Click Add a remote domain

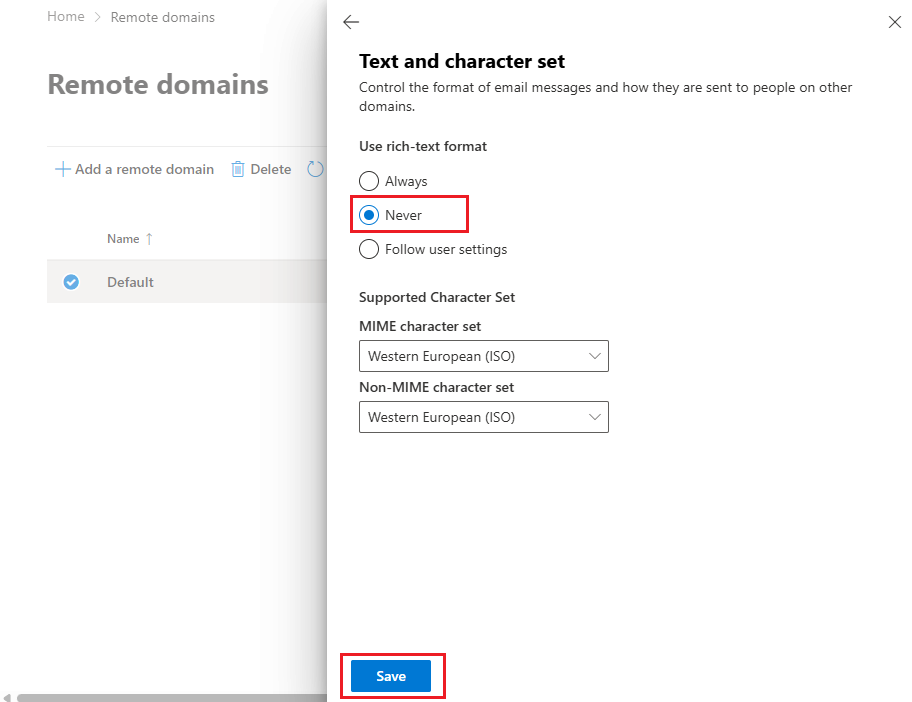pos(134,169)
